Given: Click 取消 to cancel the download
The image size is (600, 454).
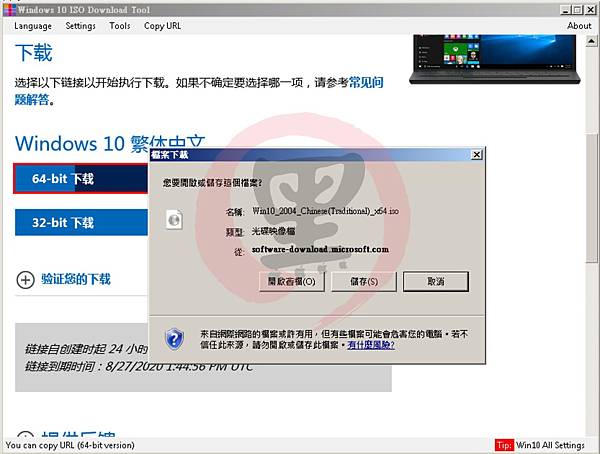Looking at the screenshot, I should pos(436,282).
